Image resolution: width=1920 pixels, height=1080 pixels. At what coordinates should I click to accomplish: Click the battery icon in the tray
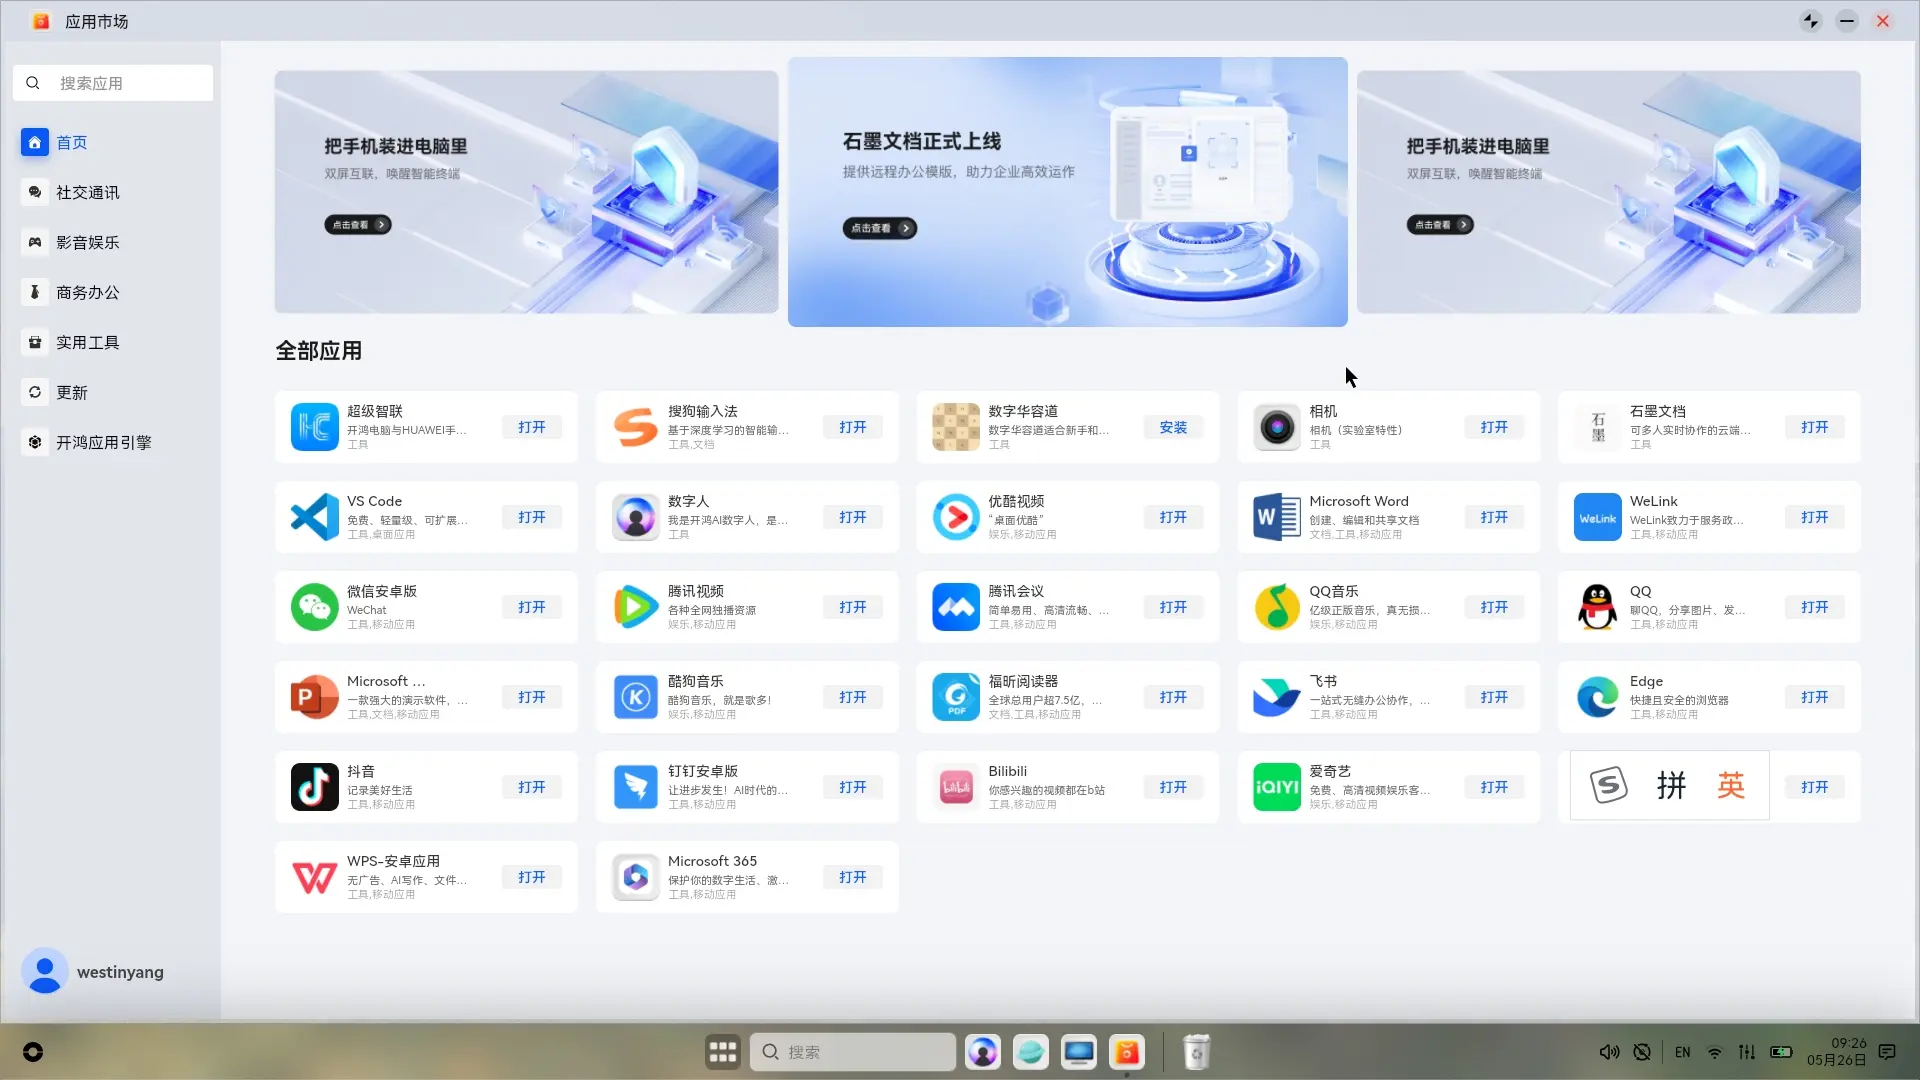coord(1781,1052)
